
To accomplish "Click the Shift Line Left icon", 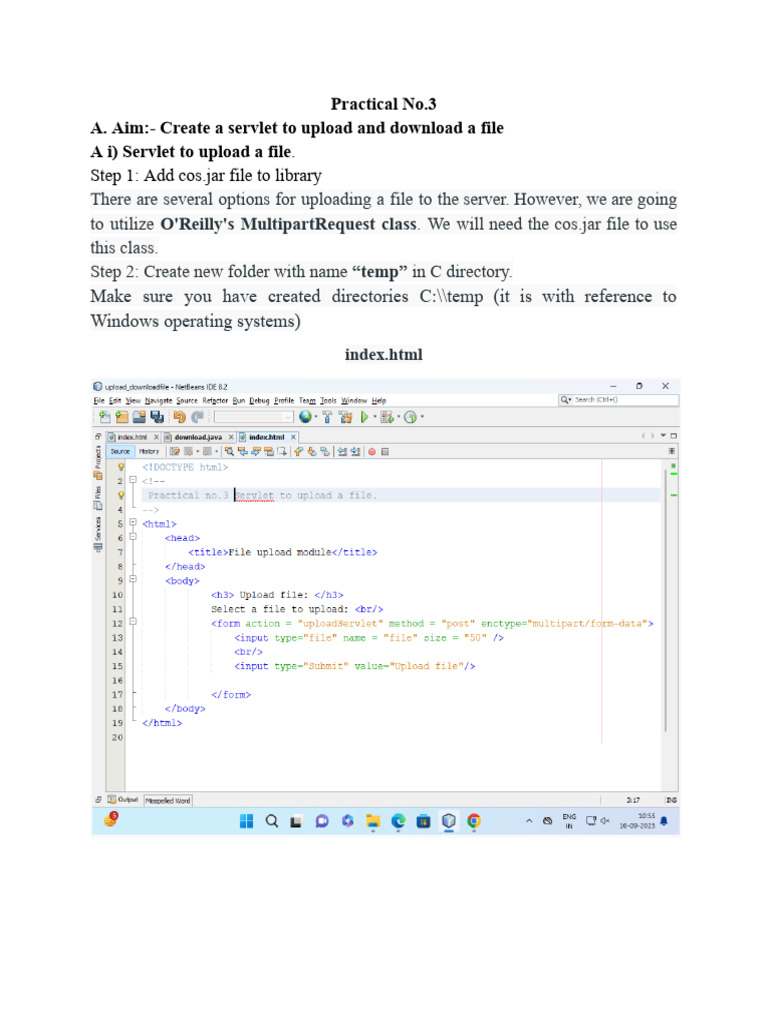I will click(x=342, y=451).
